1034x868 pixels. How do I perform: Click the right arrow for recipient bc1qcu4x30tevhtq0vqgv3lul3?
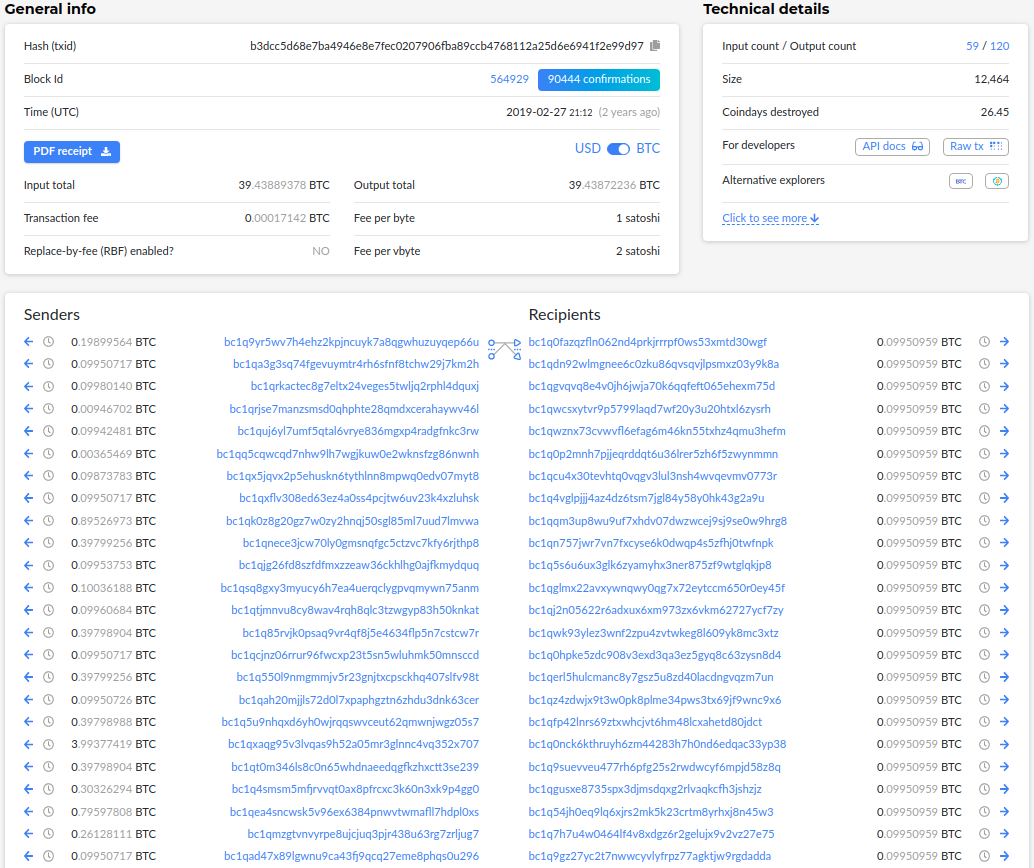pos(1004,476)
